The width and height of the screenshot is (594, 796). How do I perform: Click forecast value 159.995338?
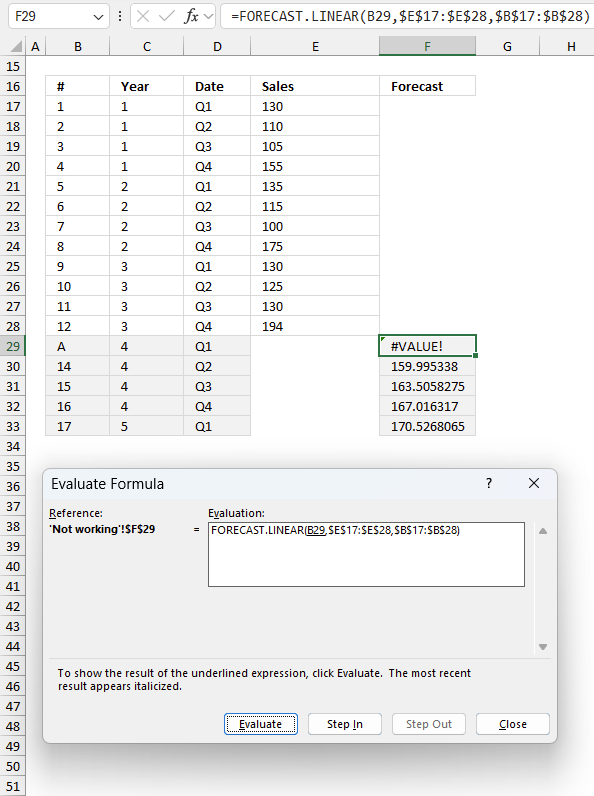coord(427,367)
